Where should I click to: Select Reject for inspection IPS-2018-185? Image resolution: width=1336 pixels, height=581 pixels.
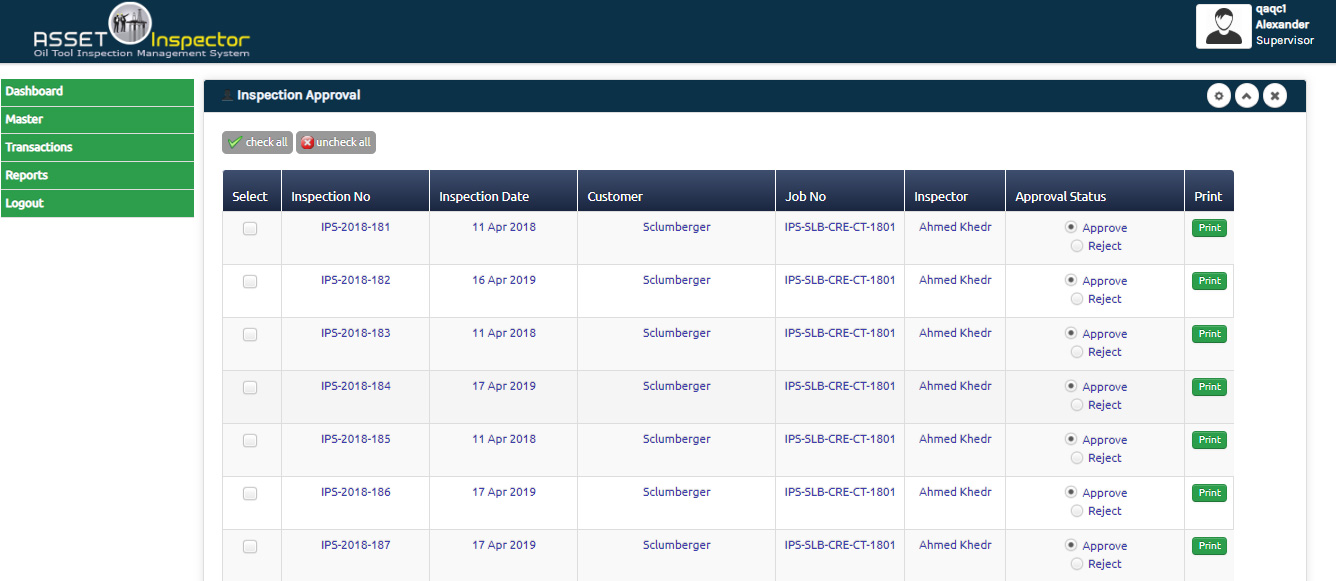[1077, 458]
